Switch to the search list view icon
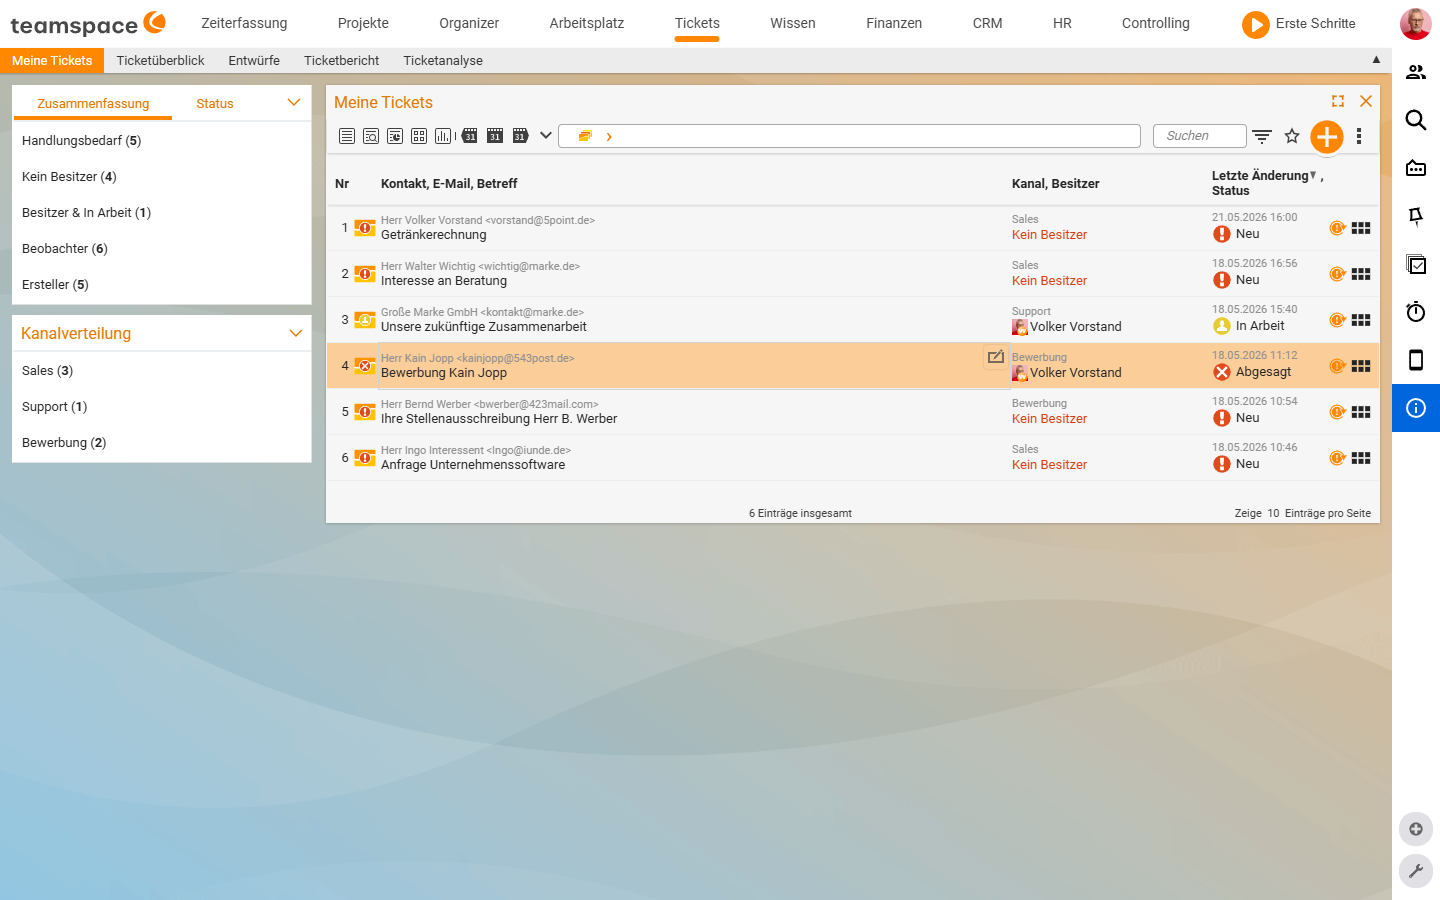 (x=371, y=136)
